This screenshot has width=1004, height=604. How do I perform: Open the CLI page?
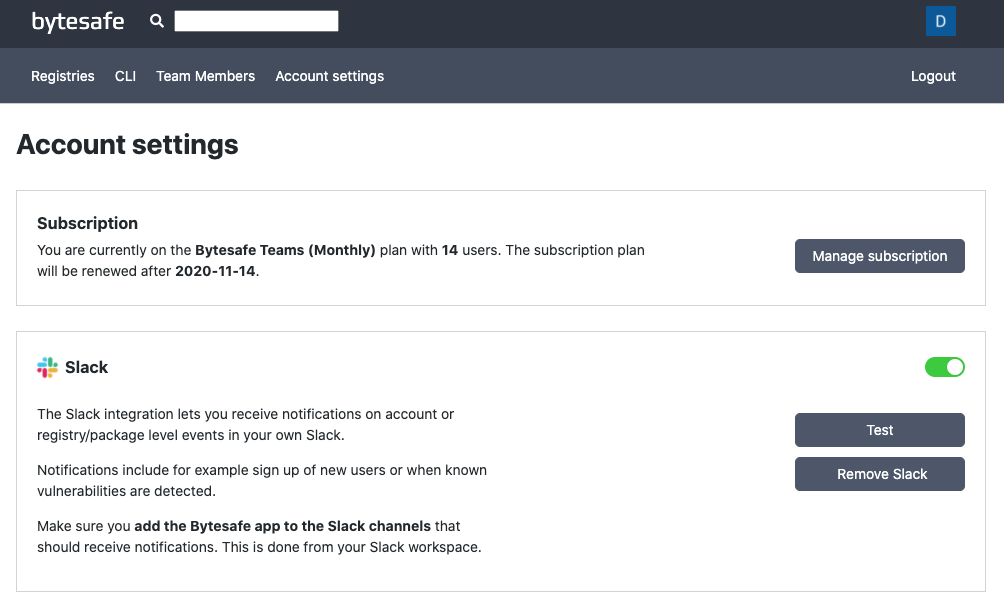126,76
